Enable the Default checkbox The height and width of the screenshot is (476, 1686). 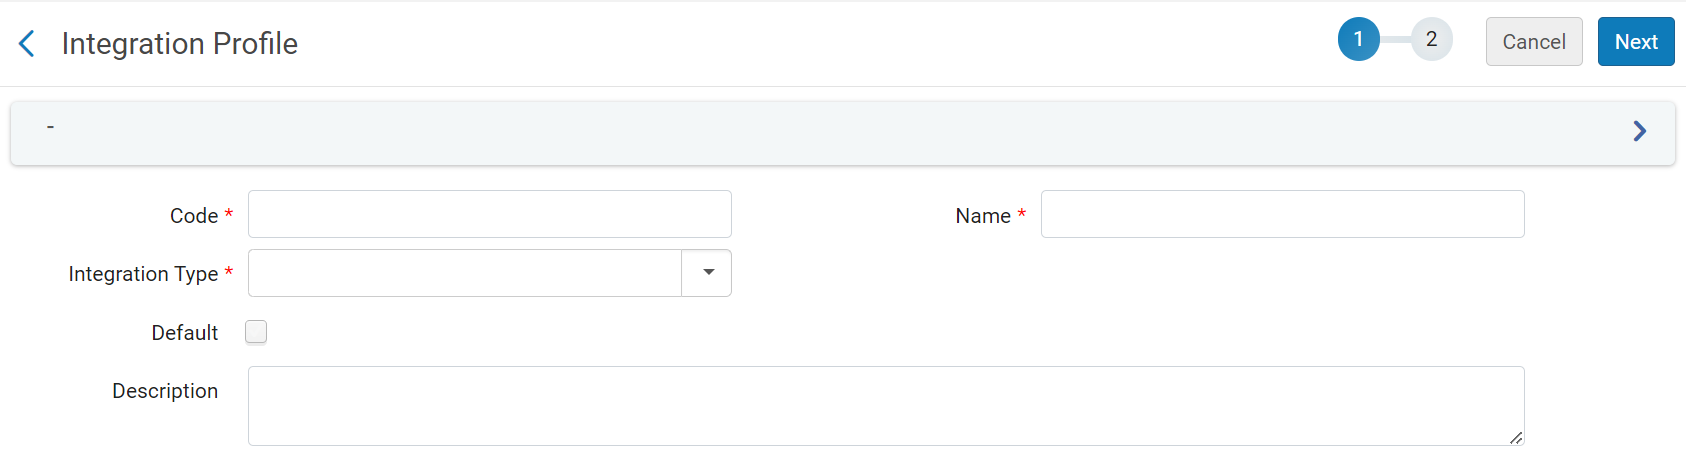pos(256,332)
